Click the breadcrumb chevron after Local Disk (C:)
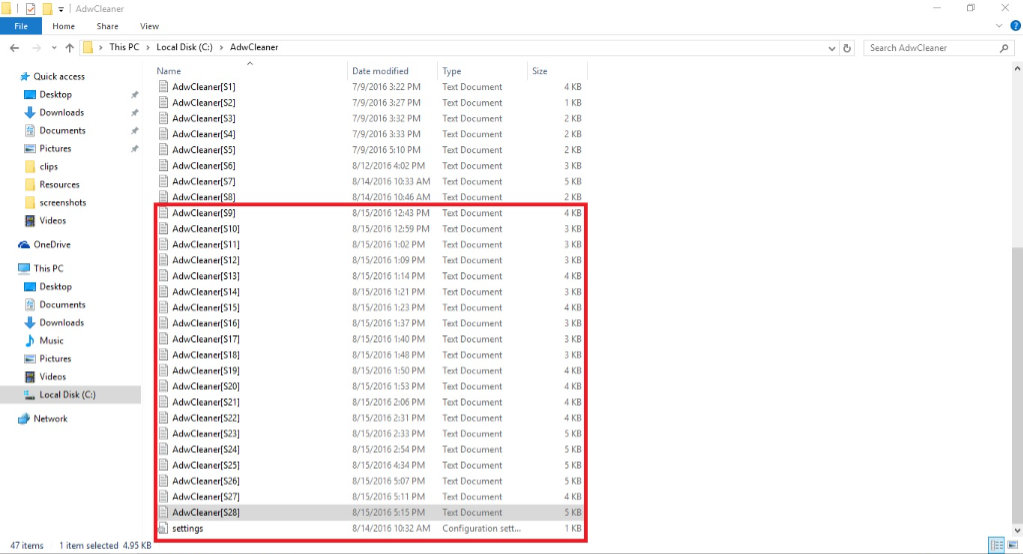This screenshot has width=1023, height=554. (221, 48)
